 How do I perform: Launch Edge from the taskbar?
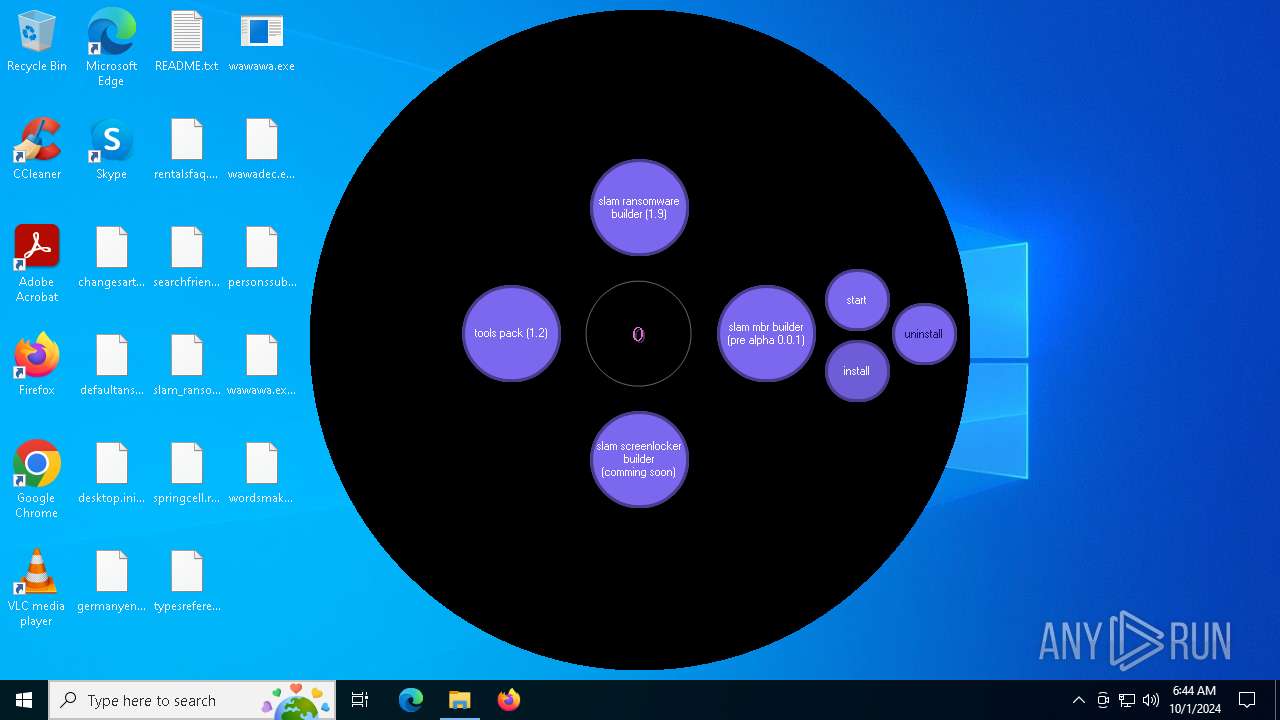point(411,700)
